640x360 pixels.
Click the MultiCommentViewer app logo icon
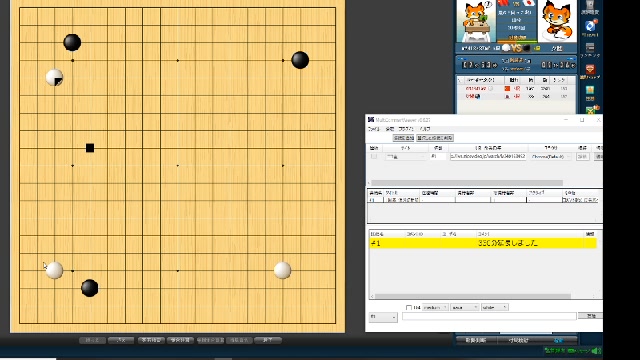(x=371, y=120)
